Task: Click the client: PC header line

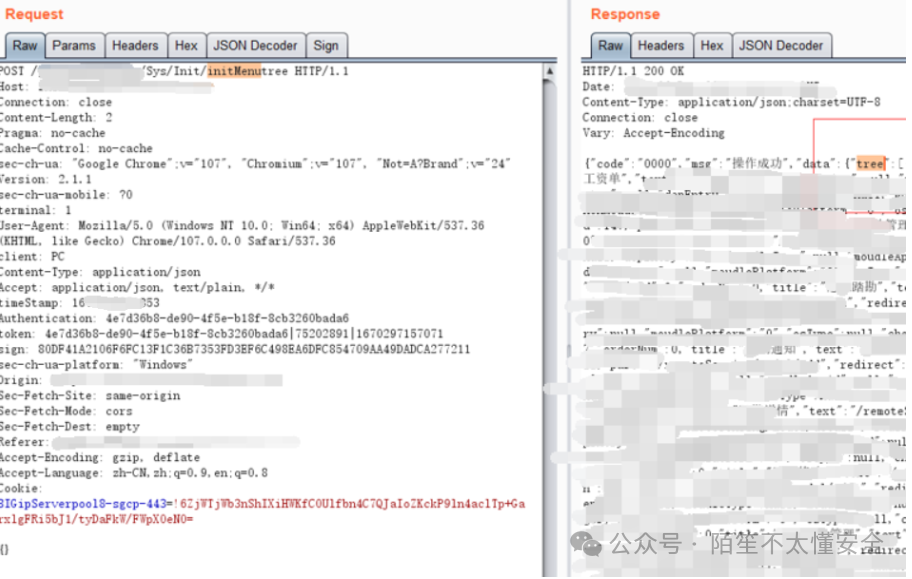Action: [x=32, y=257]
